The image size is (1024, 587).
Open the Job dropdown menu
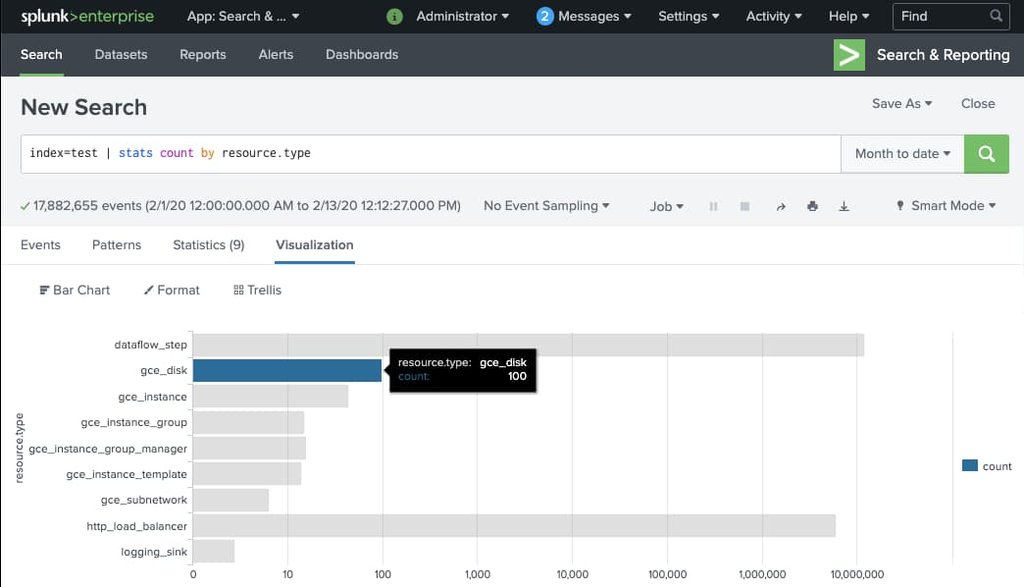pyautogui.click(x=666, y=206)
